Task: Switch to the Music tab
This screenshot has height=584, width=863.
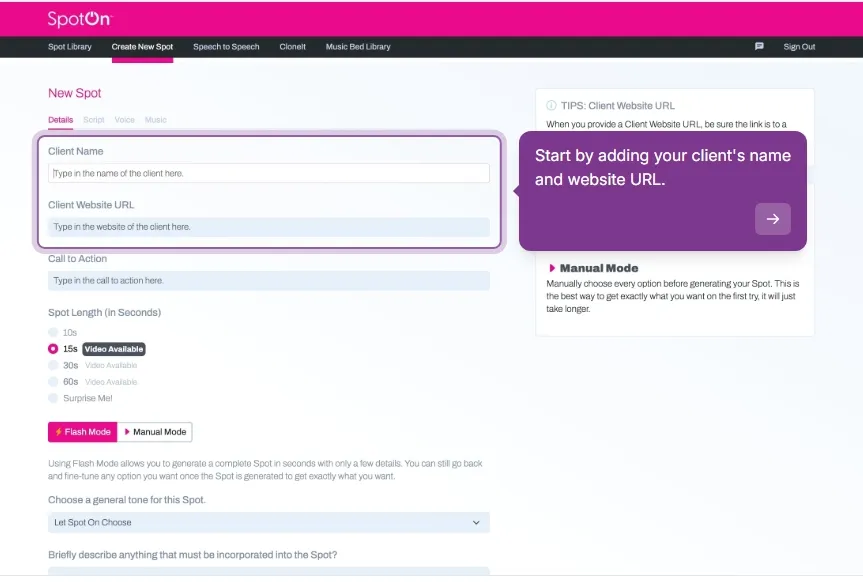Action: pyautogui.click(x=155, y=119)
